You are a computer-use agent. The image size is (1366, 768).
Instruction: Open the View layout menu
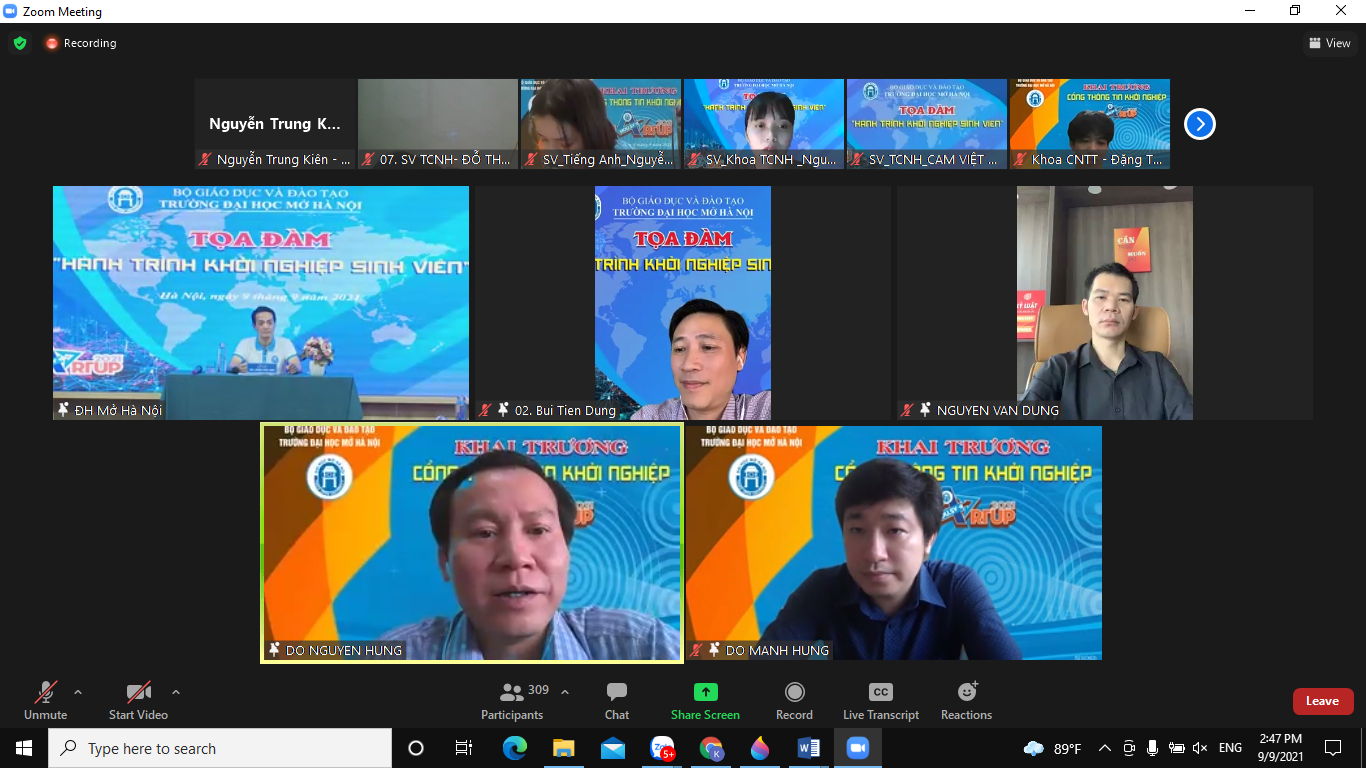(x=1330, y=43)
